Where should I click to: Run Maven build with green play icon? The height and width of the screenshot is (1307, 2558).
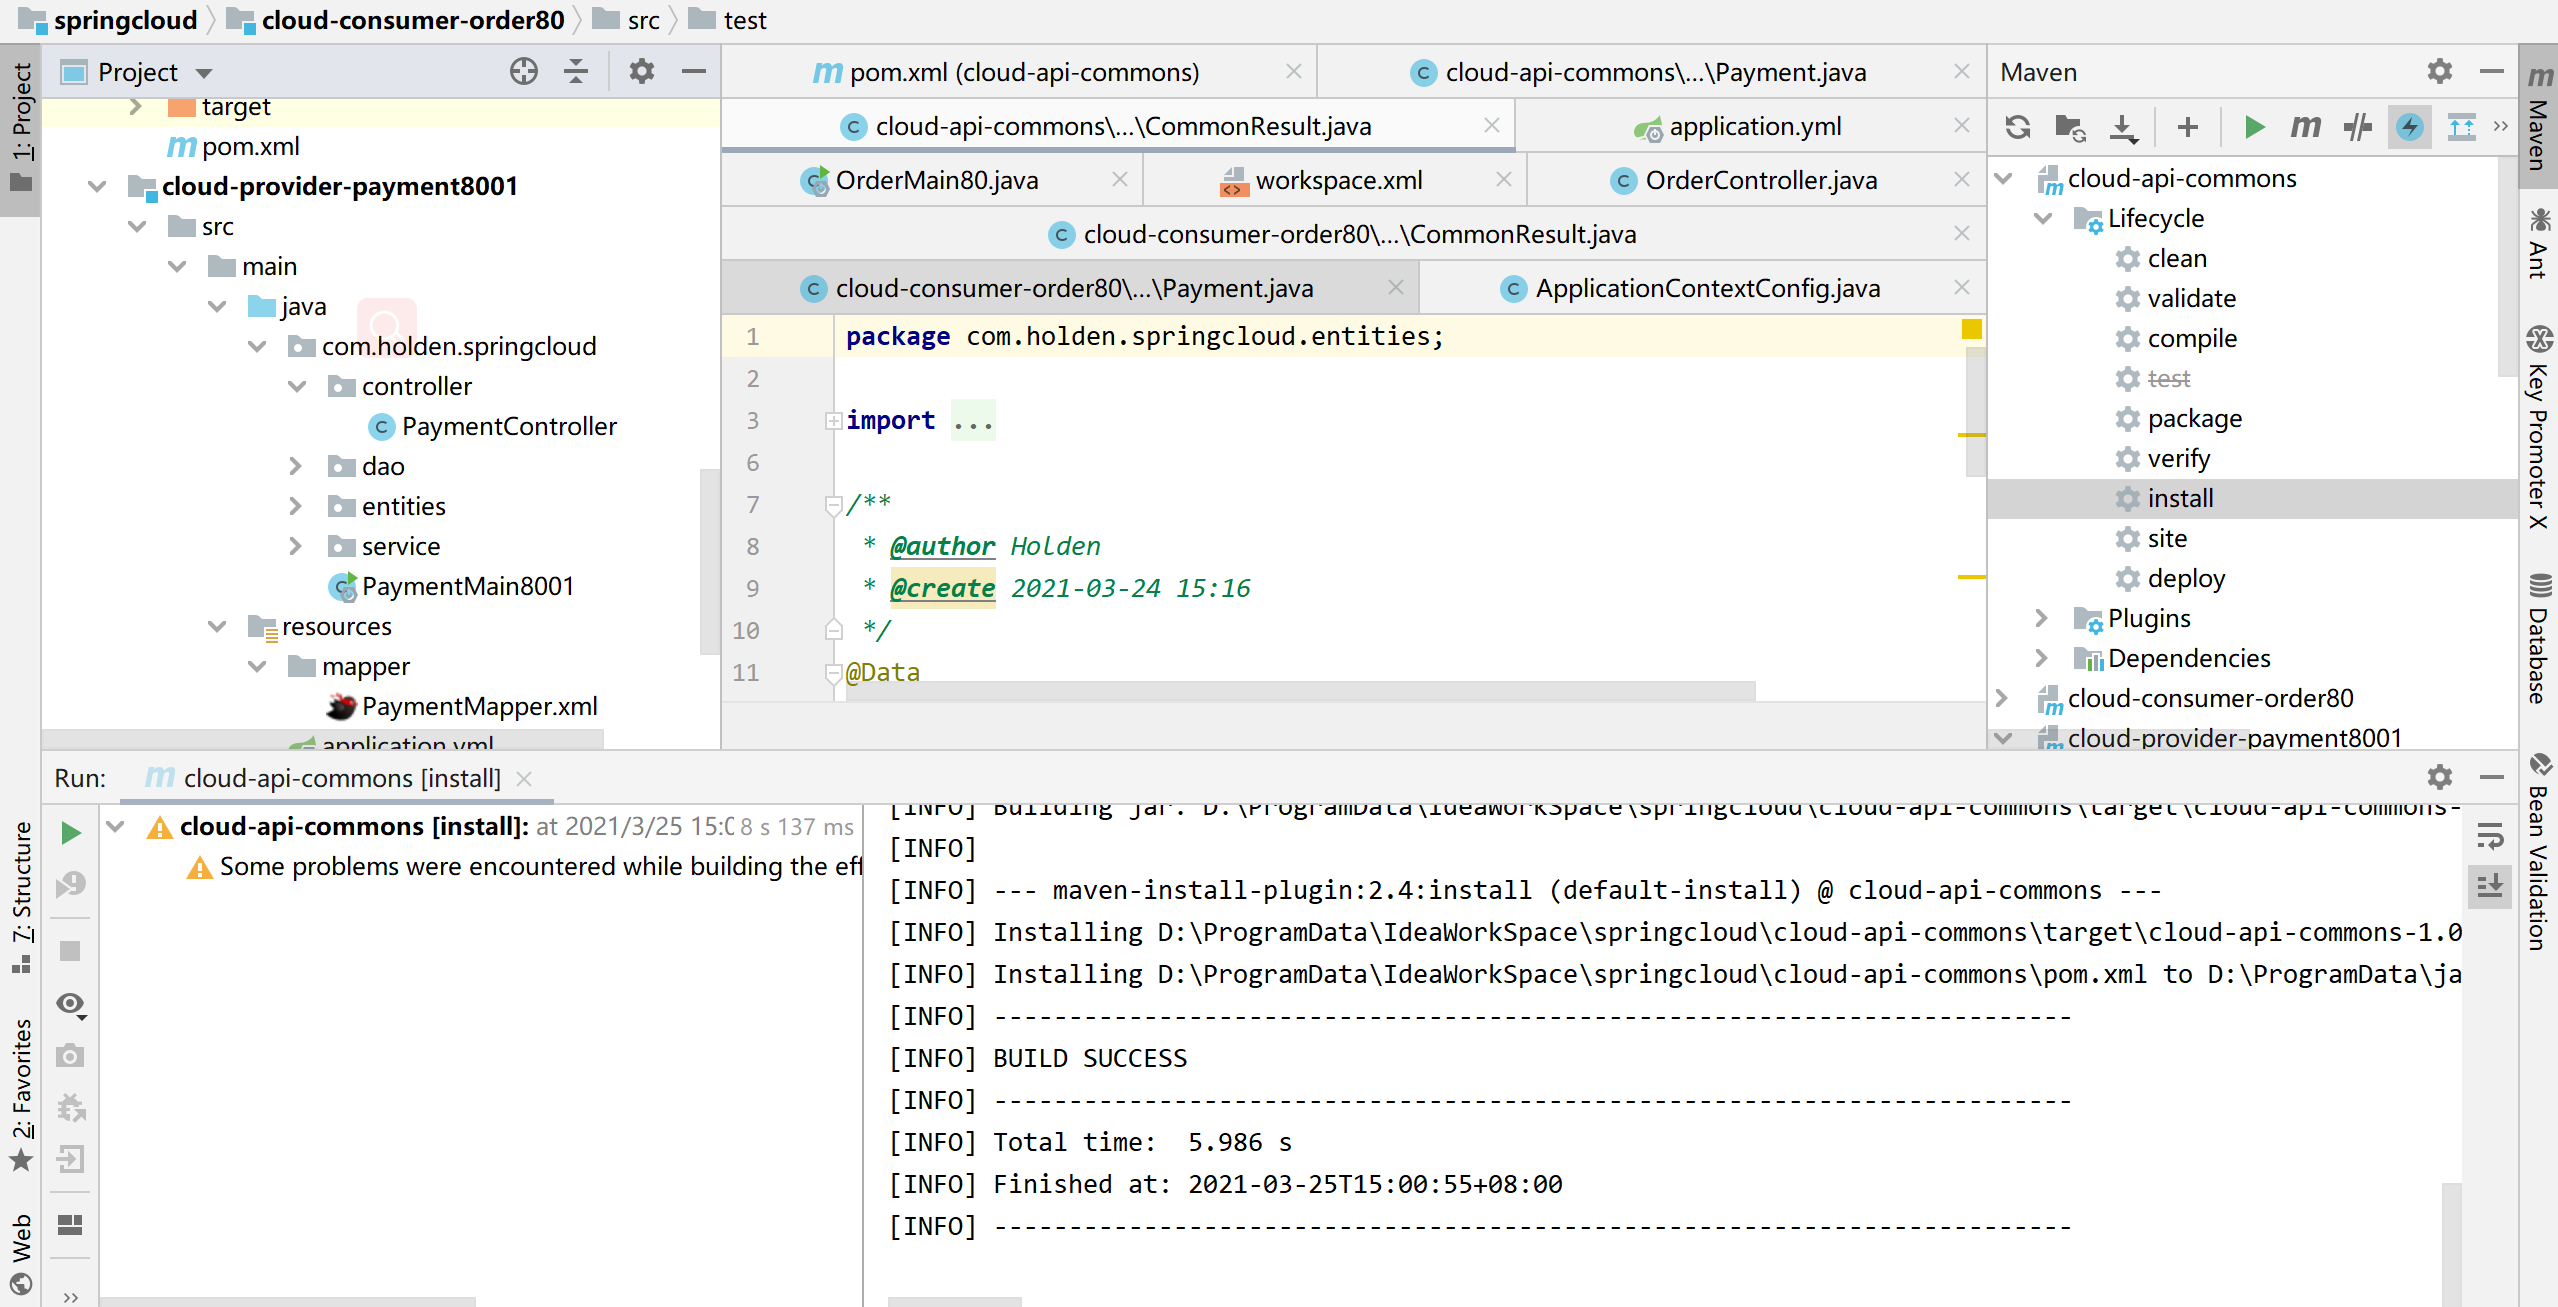(x=2254, y=127)
